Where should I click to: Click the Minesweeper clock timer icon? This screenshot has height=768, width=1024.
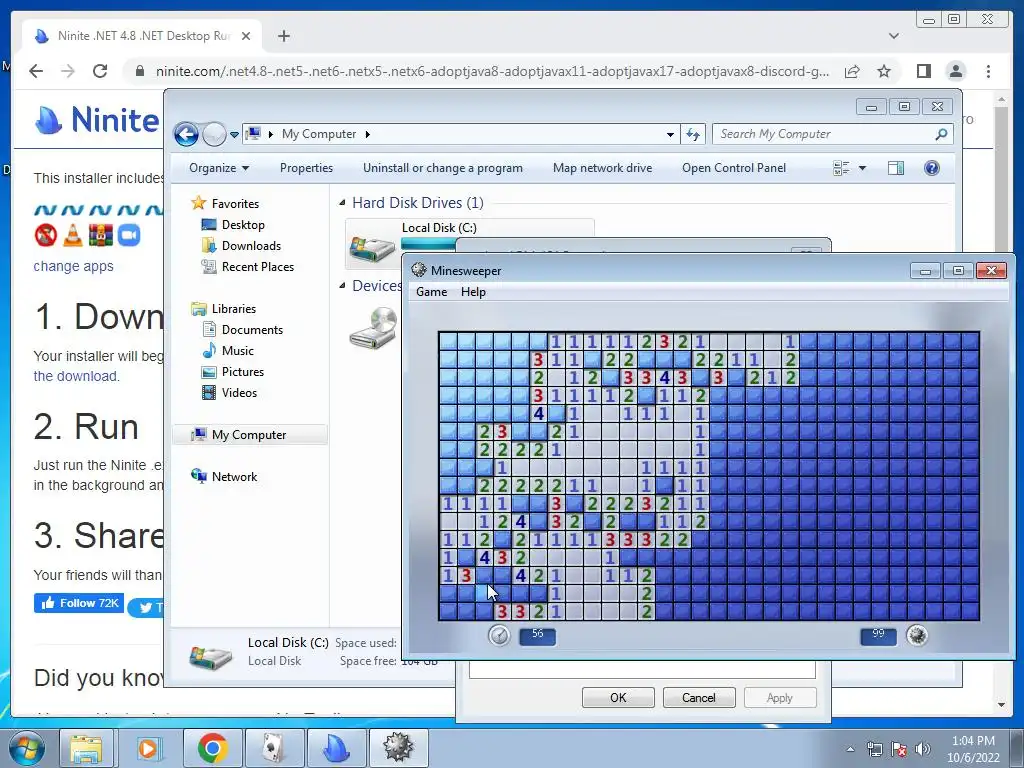click(x=500, y=635)
